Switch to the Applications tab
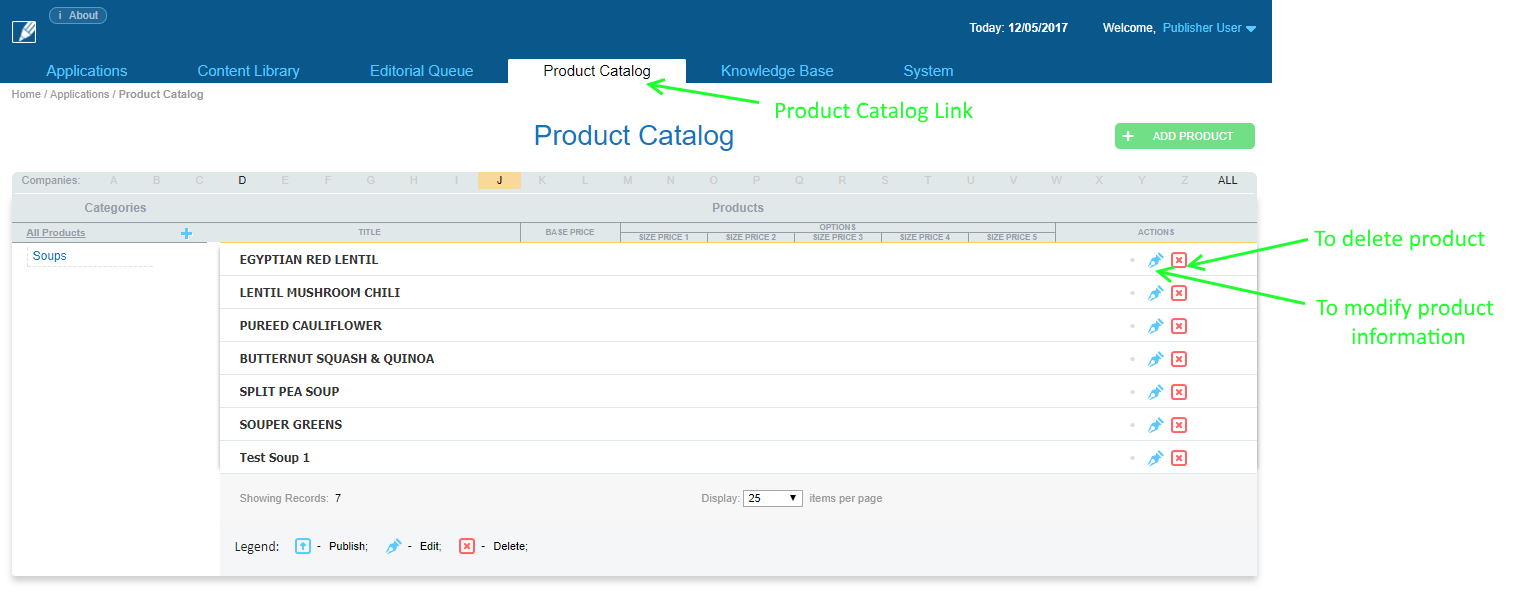The image size is (1517, 599). point(87,71)
